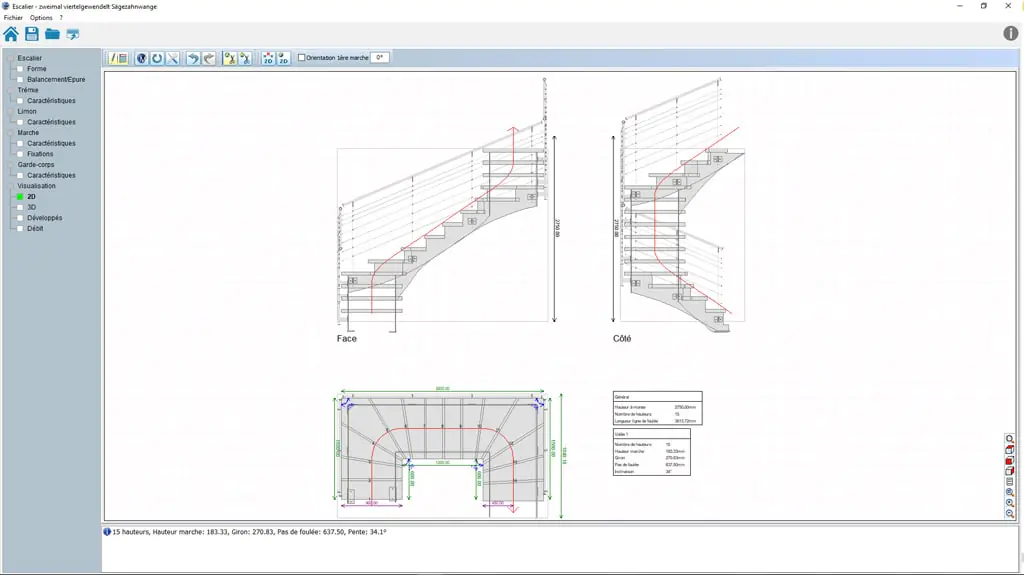The image size is (1024, 575).
Task: Save the staircase with the floppy disk icon
Action: 32,34
